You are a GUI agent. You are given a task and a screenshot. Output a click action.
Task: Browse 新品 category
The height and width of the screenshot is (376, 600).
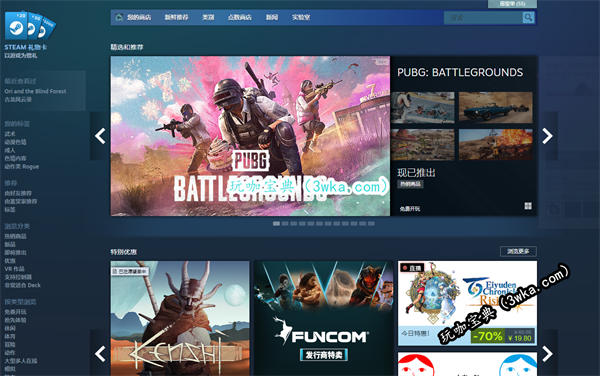coord(10,244)
